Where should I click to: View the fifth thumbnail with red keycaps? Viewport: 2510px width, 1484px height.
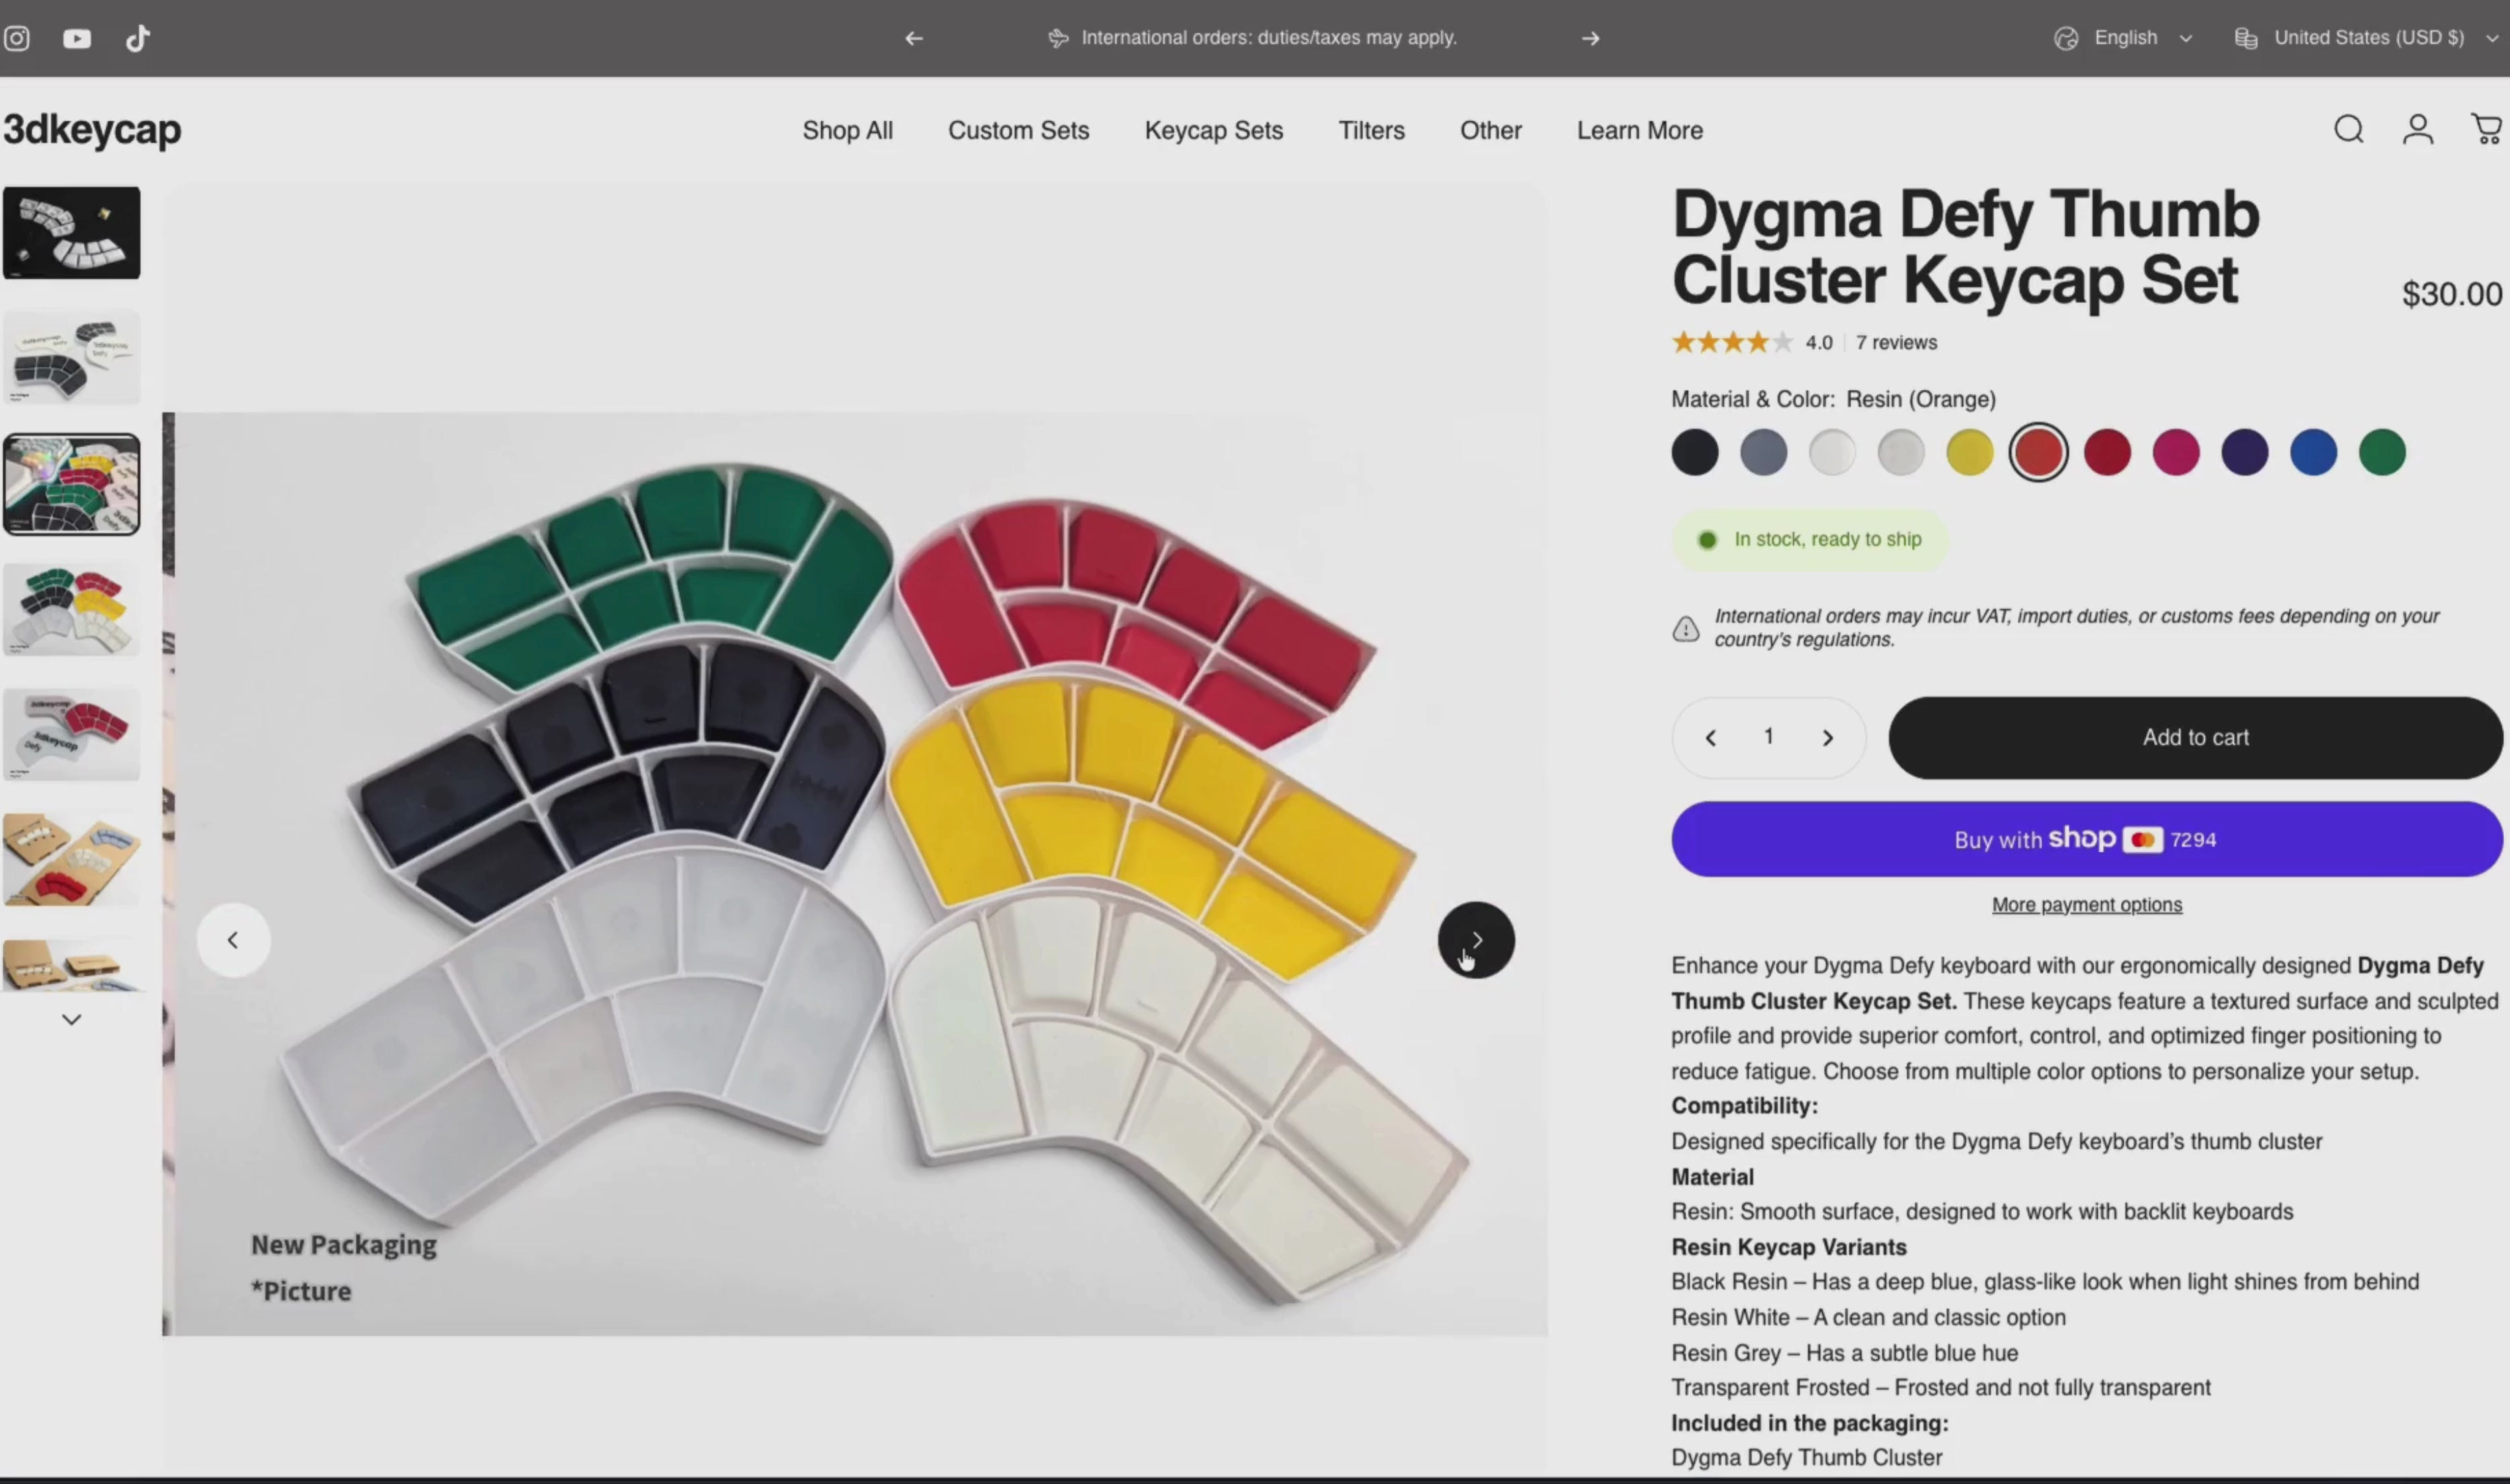tap(71, 734)
